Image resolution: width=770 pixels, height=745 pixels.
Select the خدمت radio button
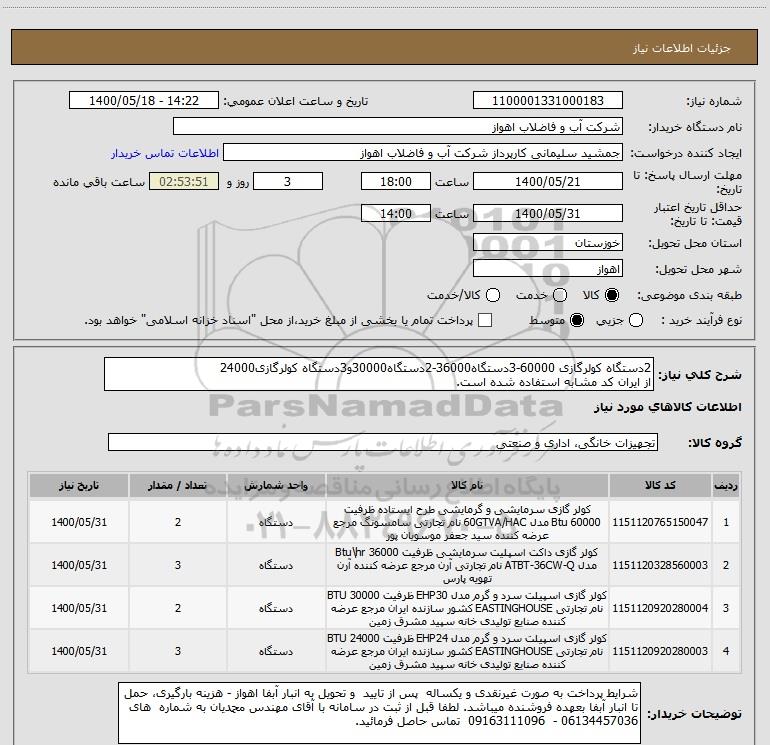[x=560, y=295]
